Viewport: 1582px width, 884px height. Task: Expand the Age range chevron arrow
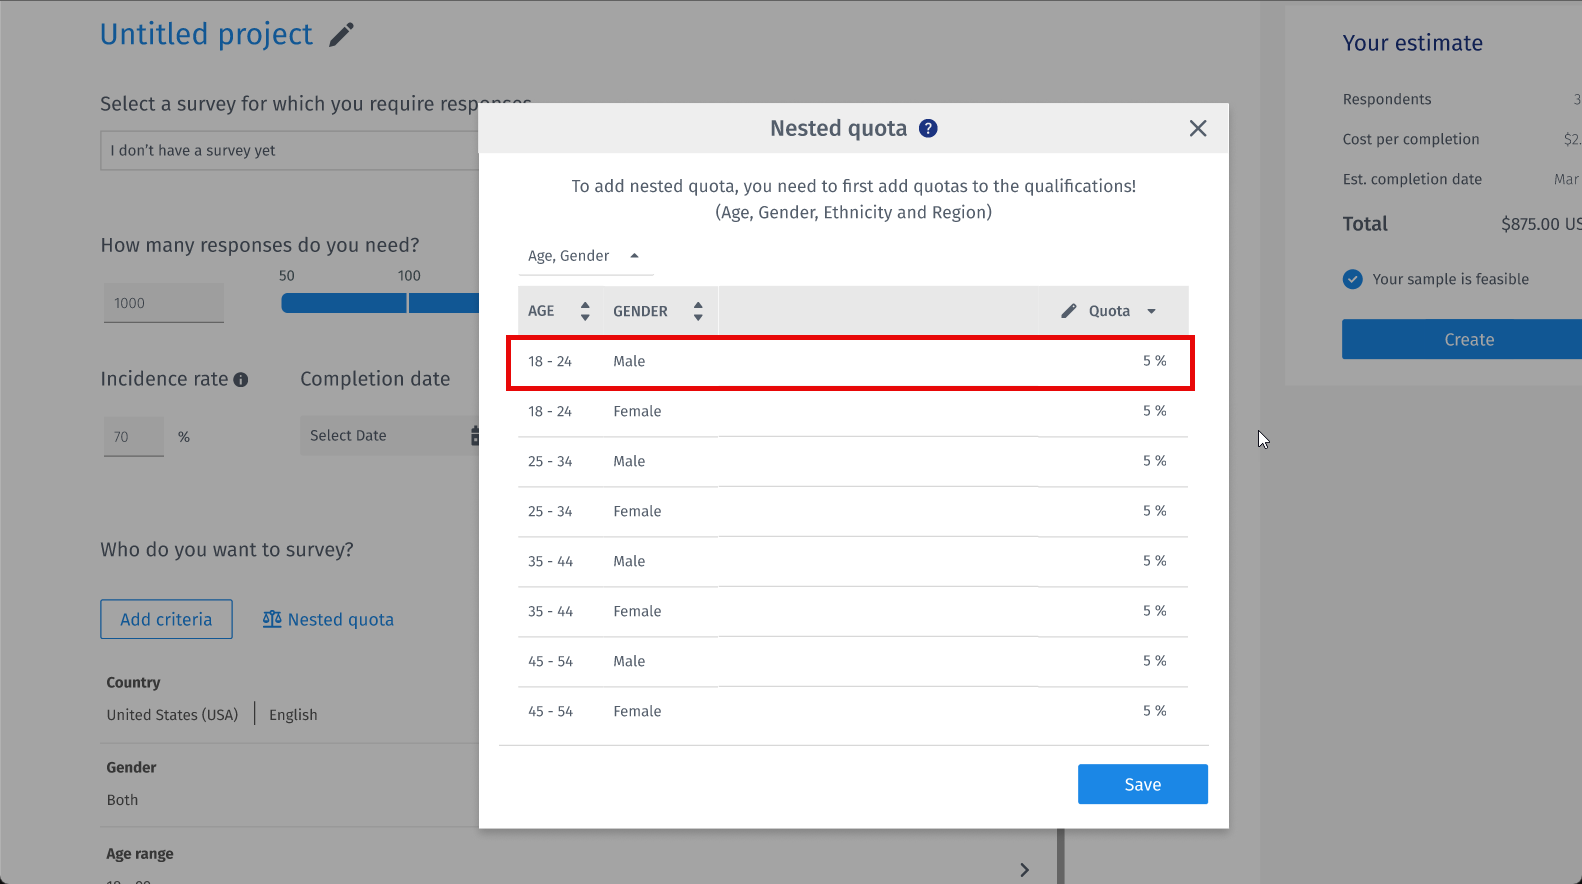1024,869
